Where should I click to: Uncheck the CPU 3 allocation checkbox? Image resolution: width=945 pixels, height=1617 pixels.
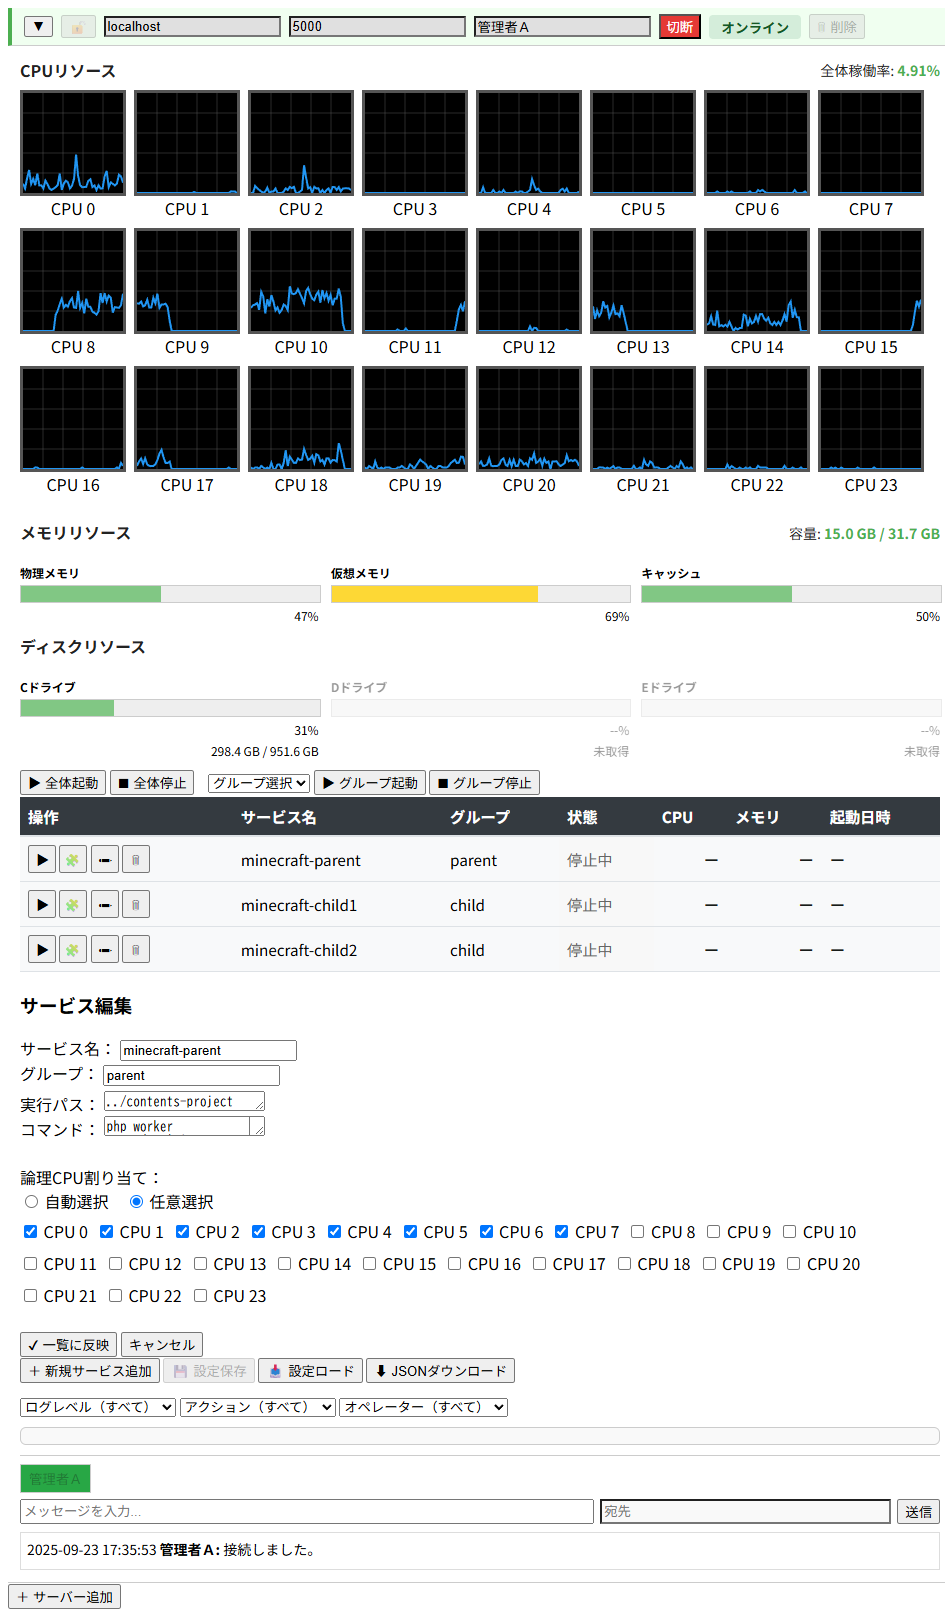point(258,1232)
